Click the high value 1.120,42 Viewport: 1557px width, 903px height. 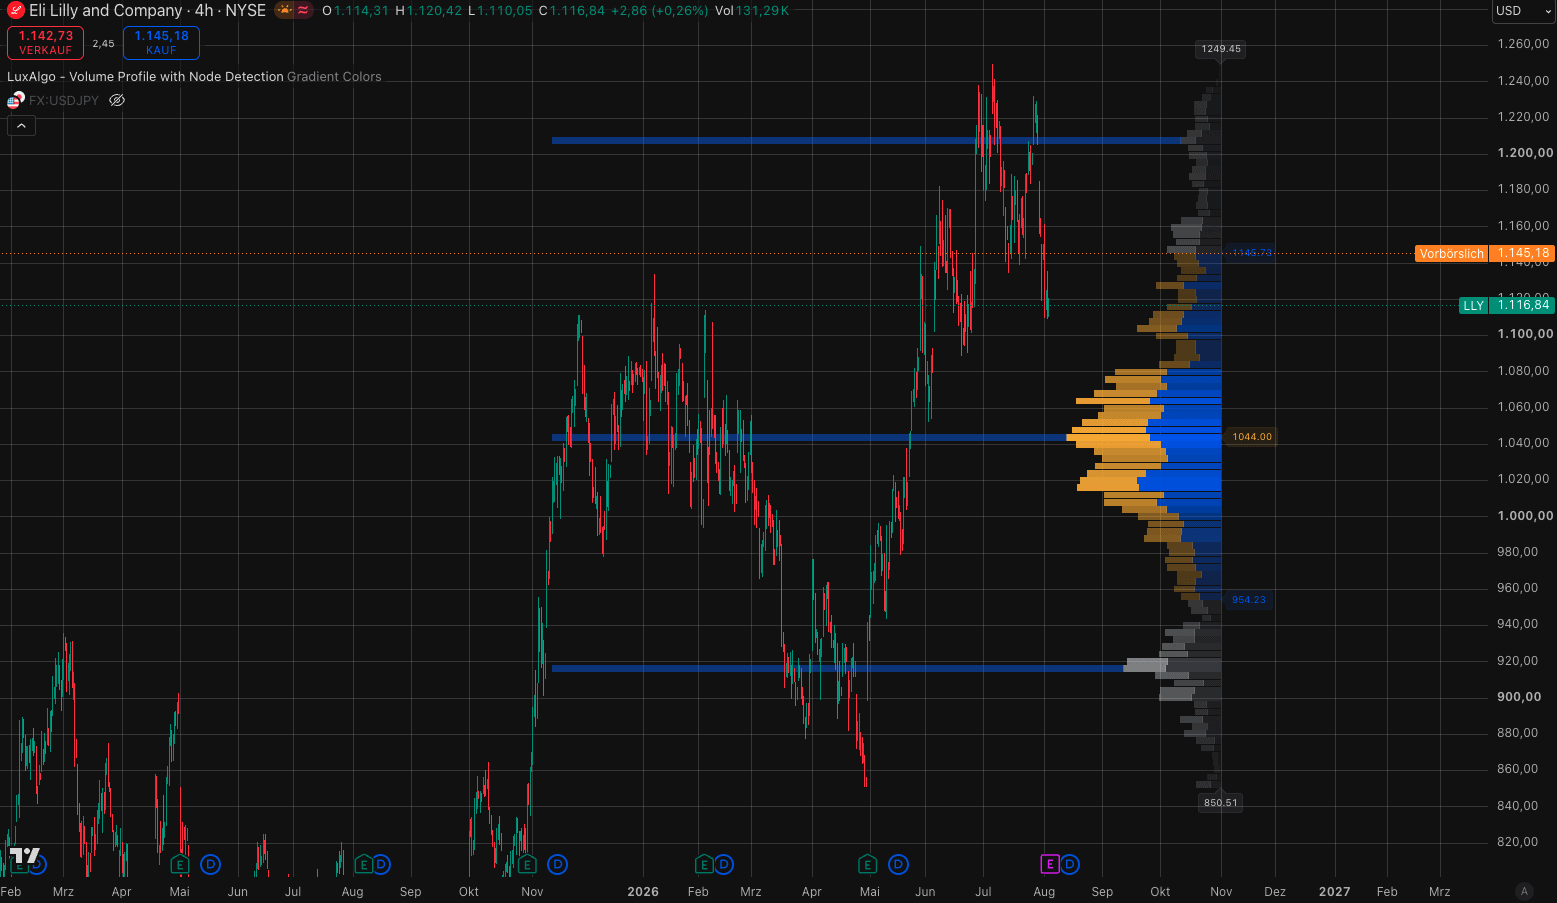435,11
